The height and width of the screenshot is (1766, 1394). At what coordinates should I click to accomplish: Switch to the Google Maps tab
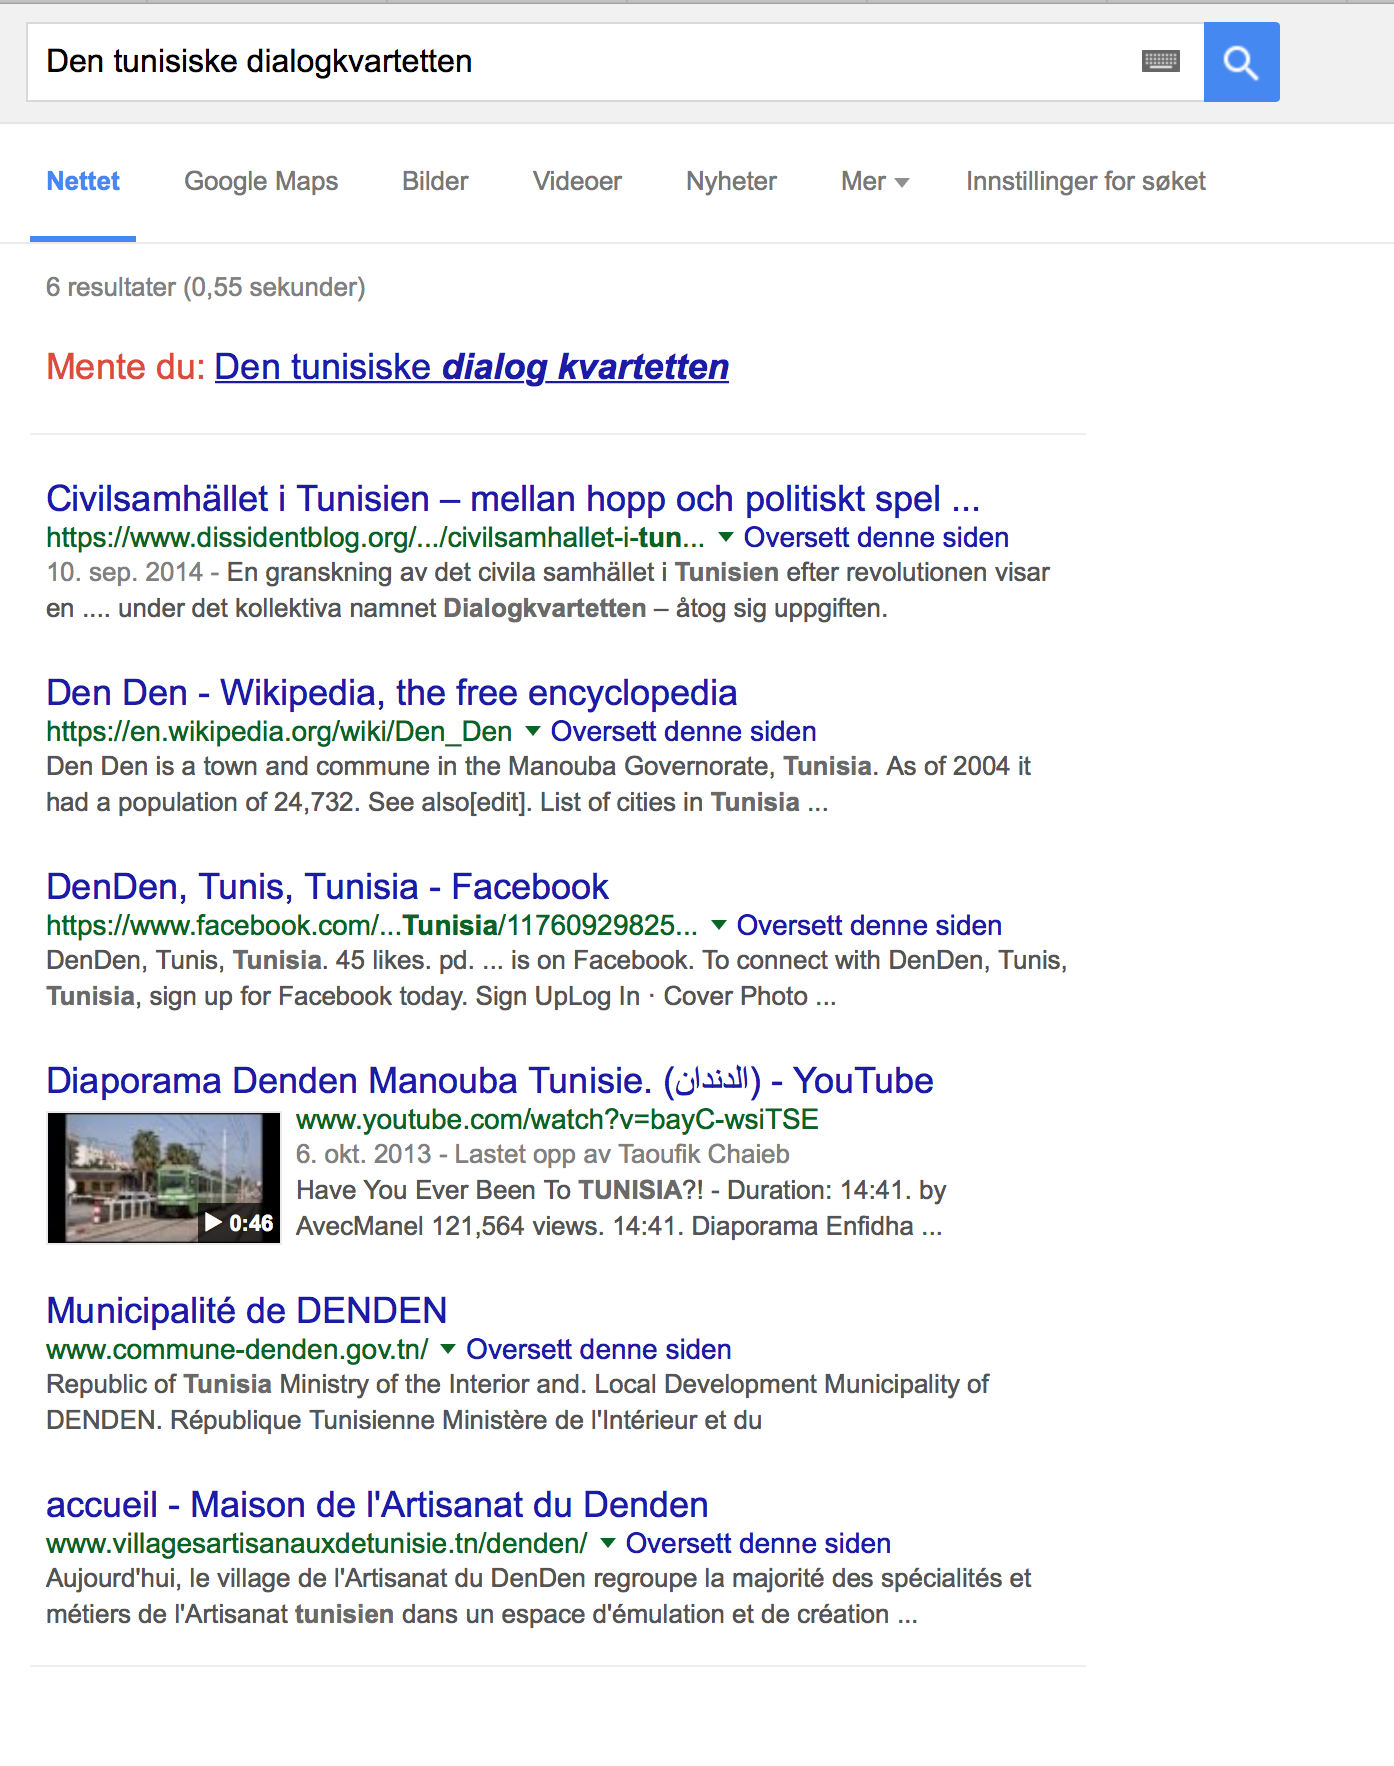pyautogui.click(x=261, y=181)
